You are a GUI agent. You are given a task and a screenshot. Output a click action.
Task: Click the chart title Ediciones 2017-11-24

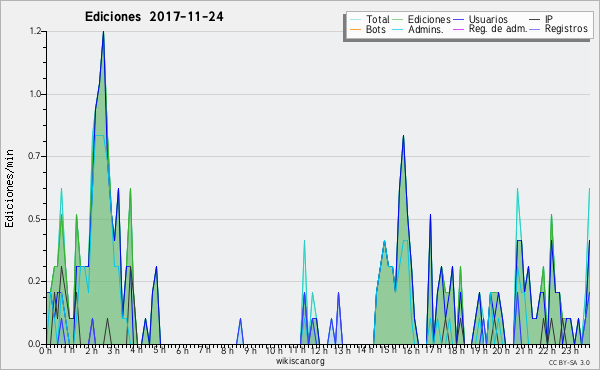[154, 16]
